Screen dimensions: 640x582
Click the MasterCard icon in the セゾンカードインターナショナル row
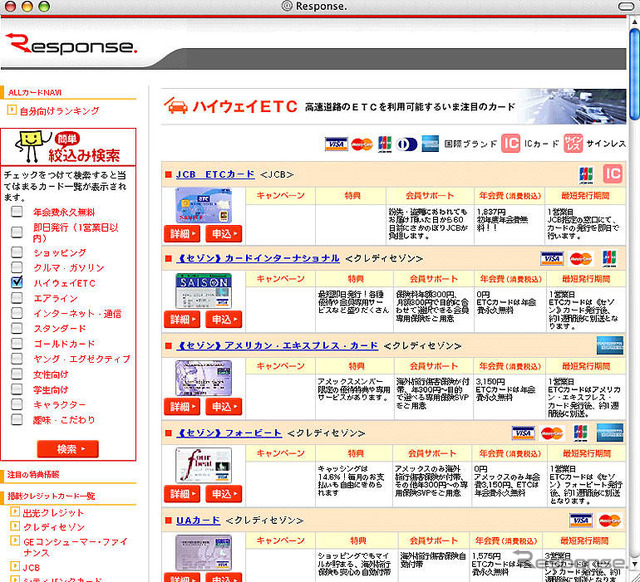tap(580, 258)
